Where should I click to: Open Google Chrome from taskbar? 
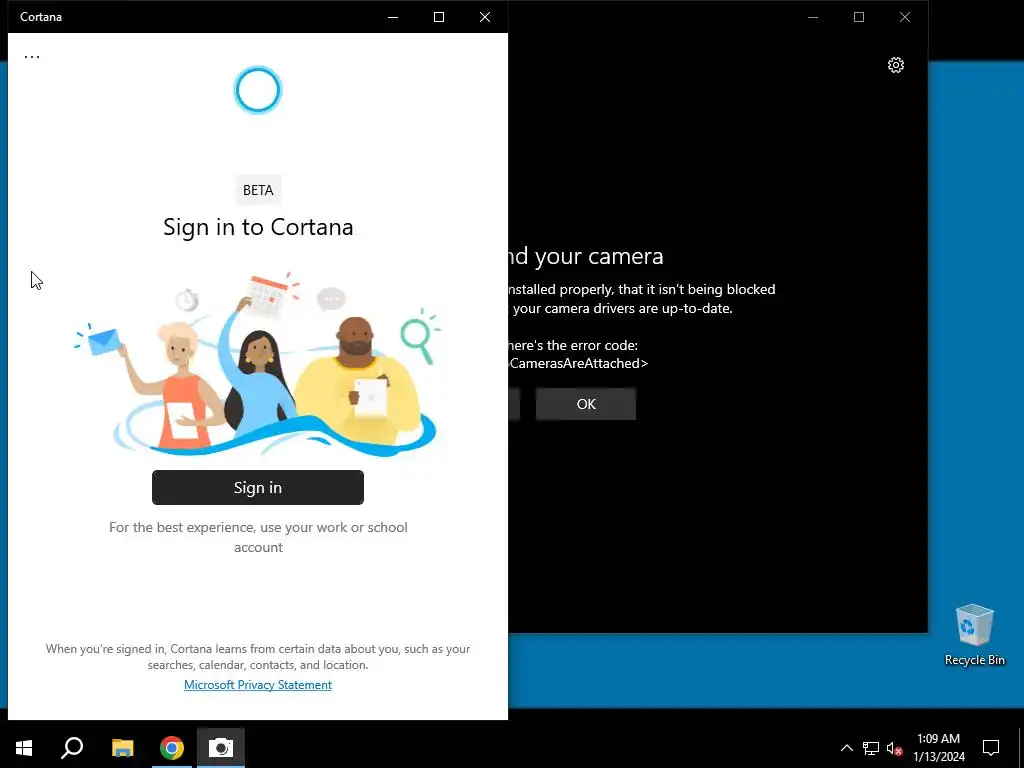coord(172,747)
